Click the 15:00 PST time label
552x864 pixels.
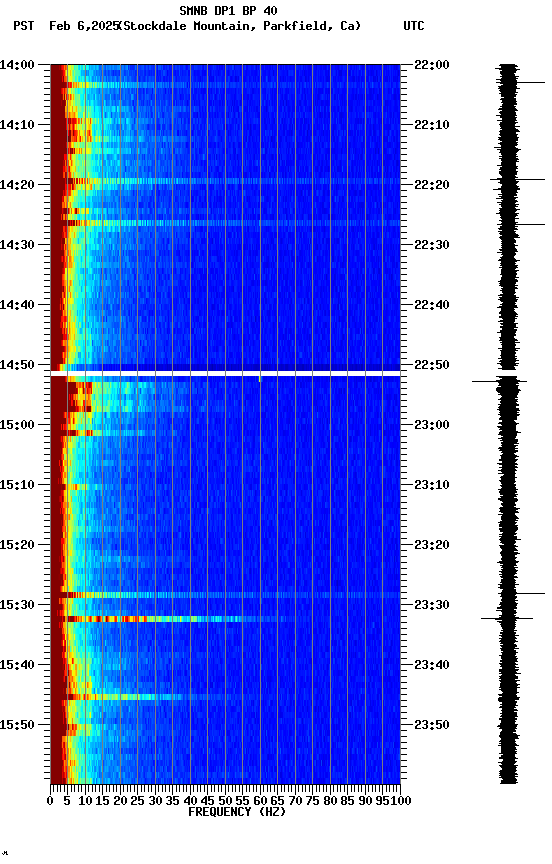[x=17, y=425]
